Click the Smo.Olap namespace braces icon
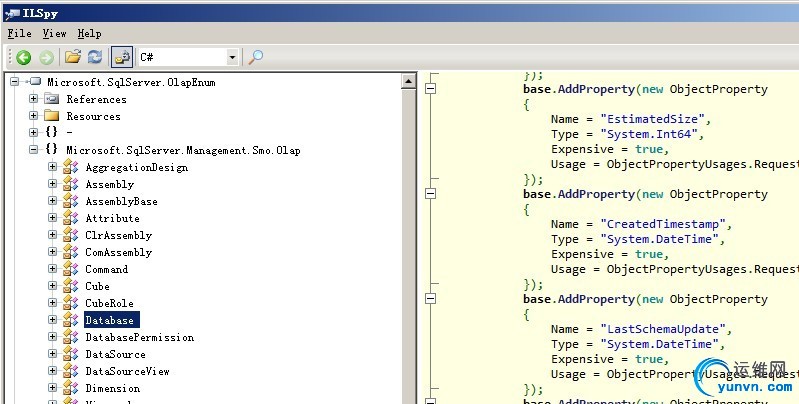Viewport: 799px width, 404px height. [x=51, y=149]
